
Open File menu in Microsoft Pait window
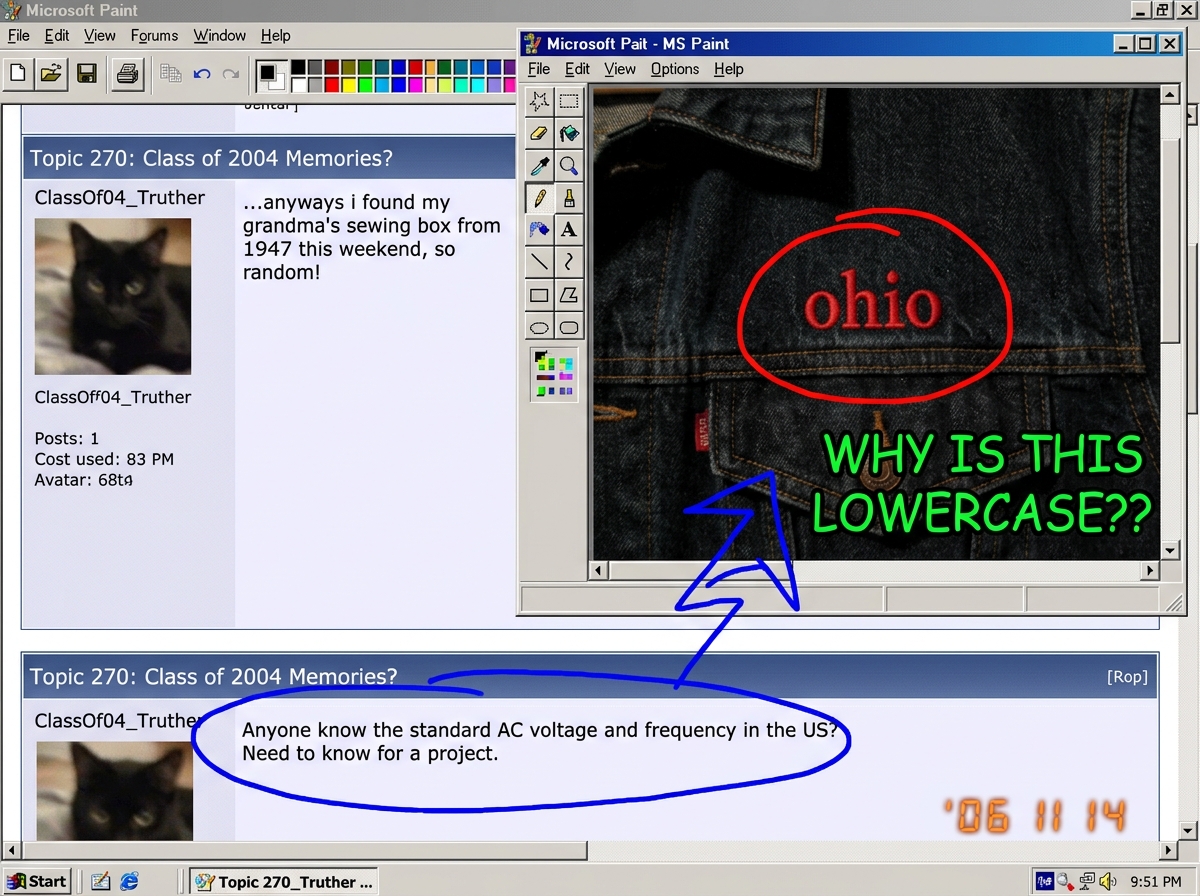539,69
